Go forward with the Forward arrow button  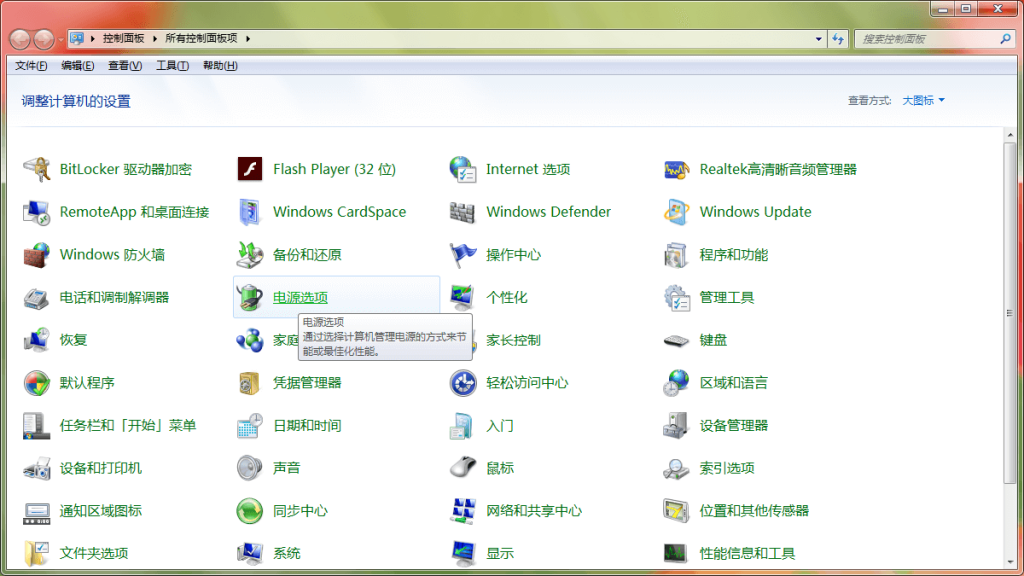pyautogui.click(x=44, y=39)
